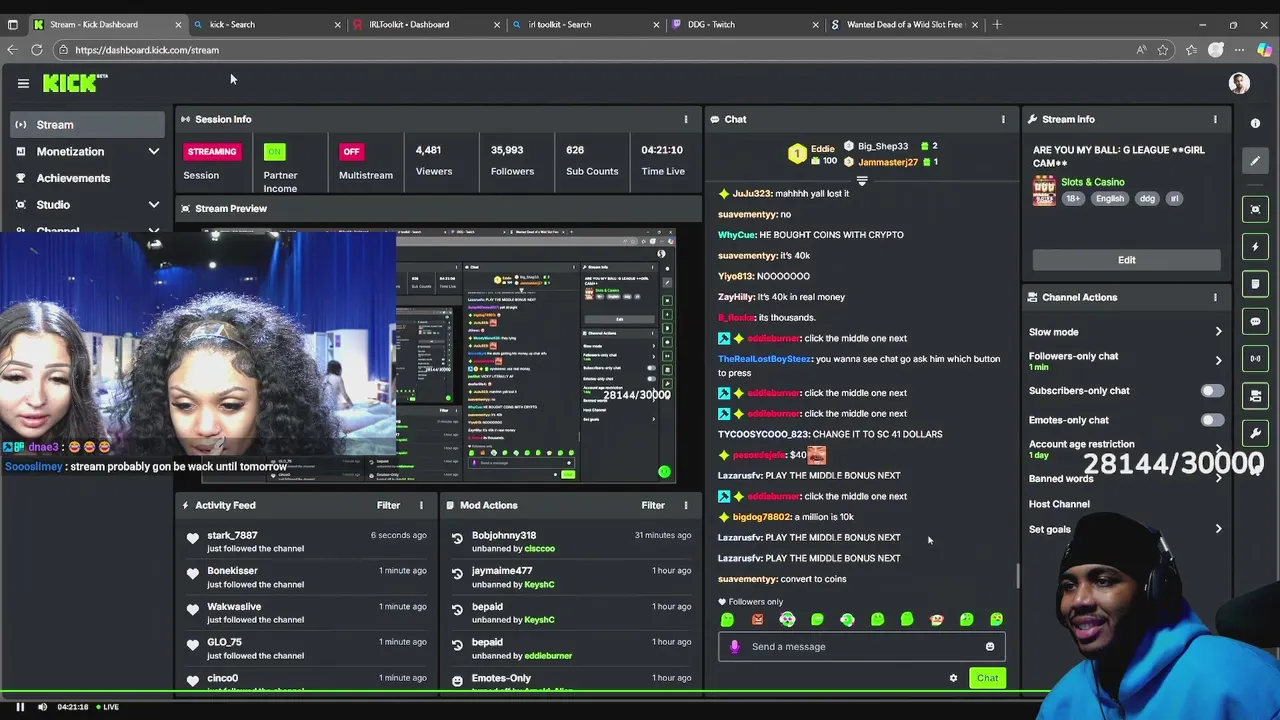
Task: Switch to kick - Search browser tab
Action: [x=269, y=24]
